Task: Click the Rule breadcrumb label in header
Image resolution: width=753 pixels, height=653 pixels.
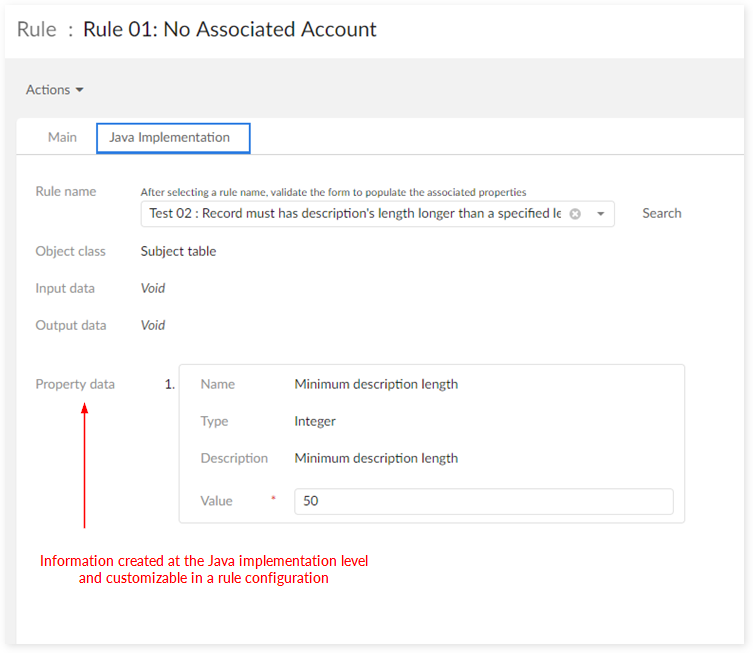Action: [36, 29]
